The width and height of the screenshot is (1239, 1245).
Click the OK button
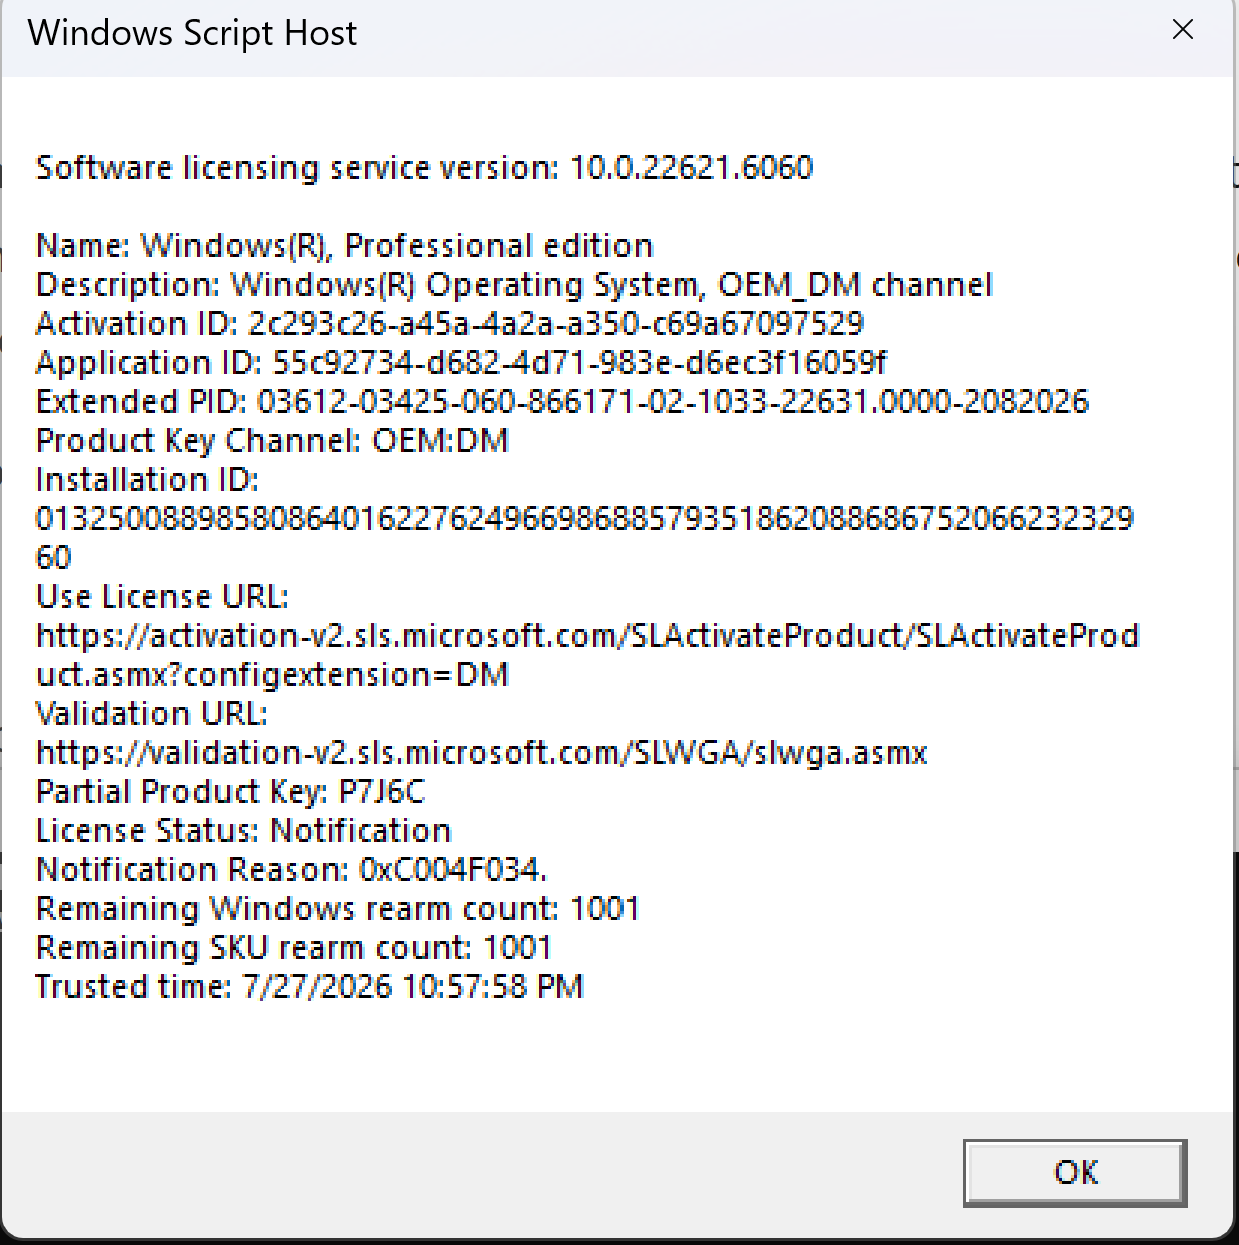(x=1075, y=1172)
